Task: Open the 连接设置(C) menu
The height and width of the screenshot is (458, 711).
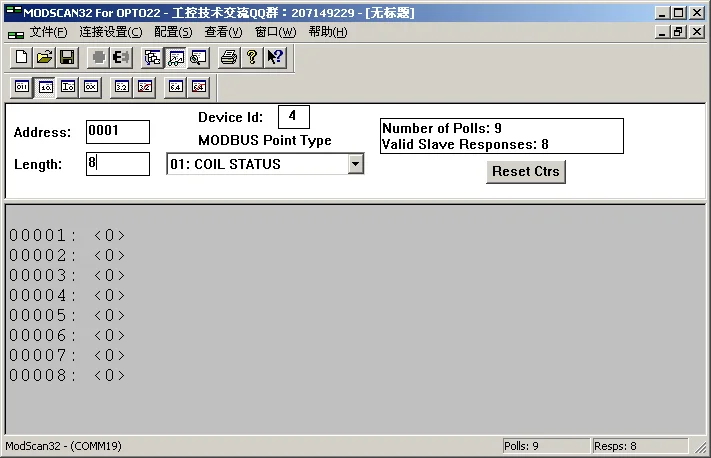Action: pyautogui.click(x=111, y=32)
